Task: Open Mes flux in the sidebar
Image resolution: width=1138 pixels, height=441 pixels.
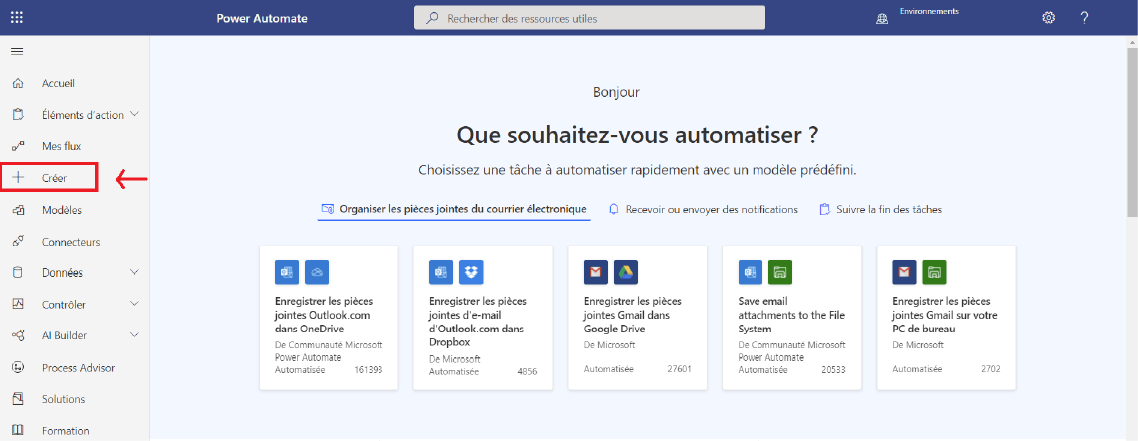Action: (61, 146)
